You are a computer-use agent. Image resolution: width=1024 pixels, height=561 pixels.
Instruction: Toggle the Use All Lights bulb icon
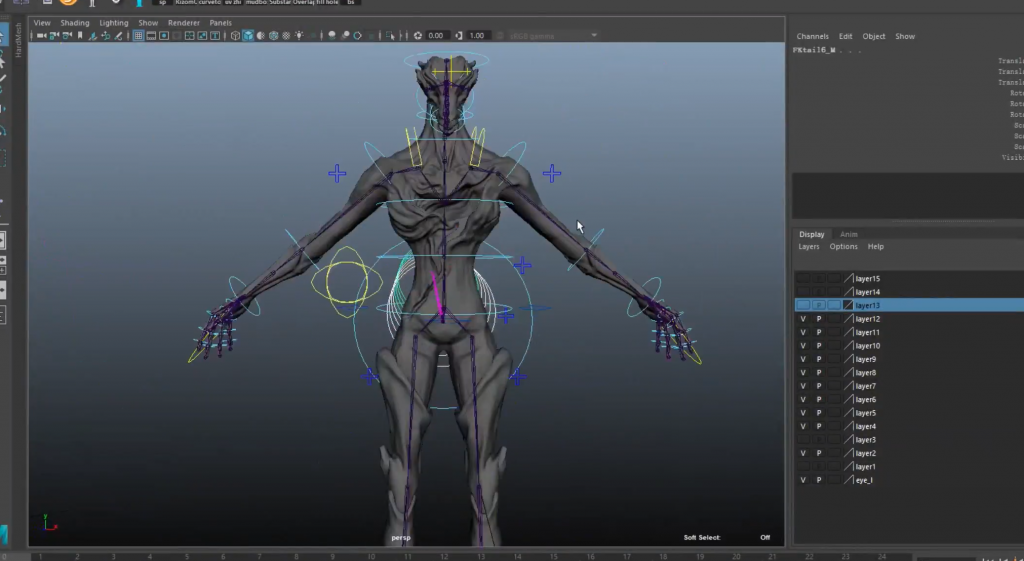pos(299,35)
